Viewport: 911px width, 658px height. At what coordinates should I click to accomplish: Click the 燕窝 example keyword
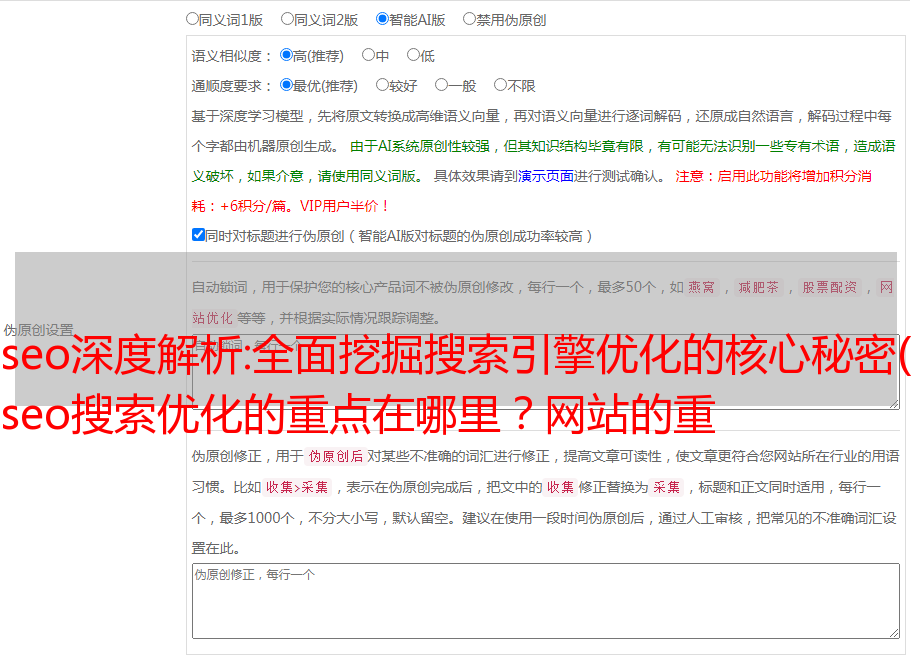coord(702,287)
